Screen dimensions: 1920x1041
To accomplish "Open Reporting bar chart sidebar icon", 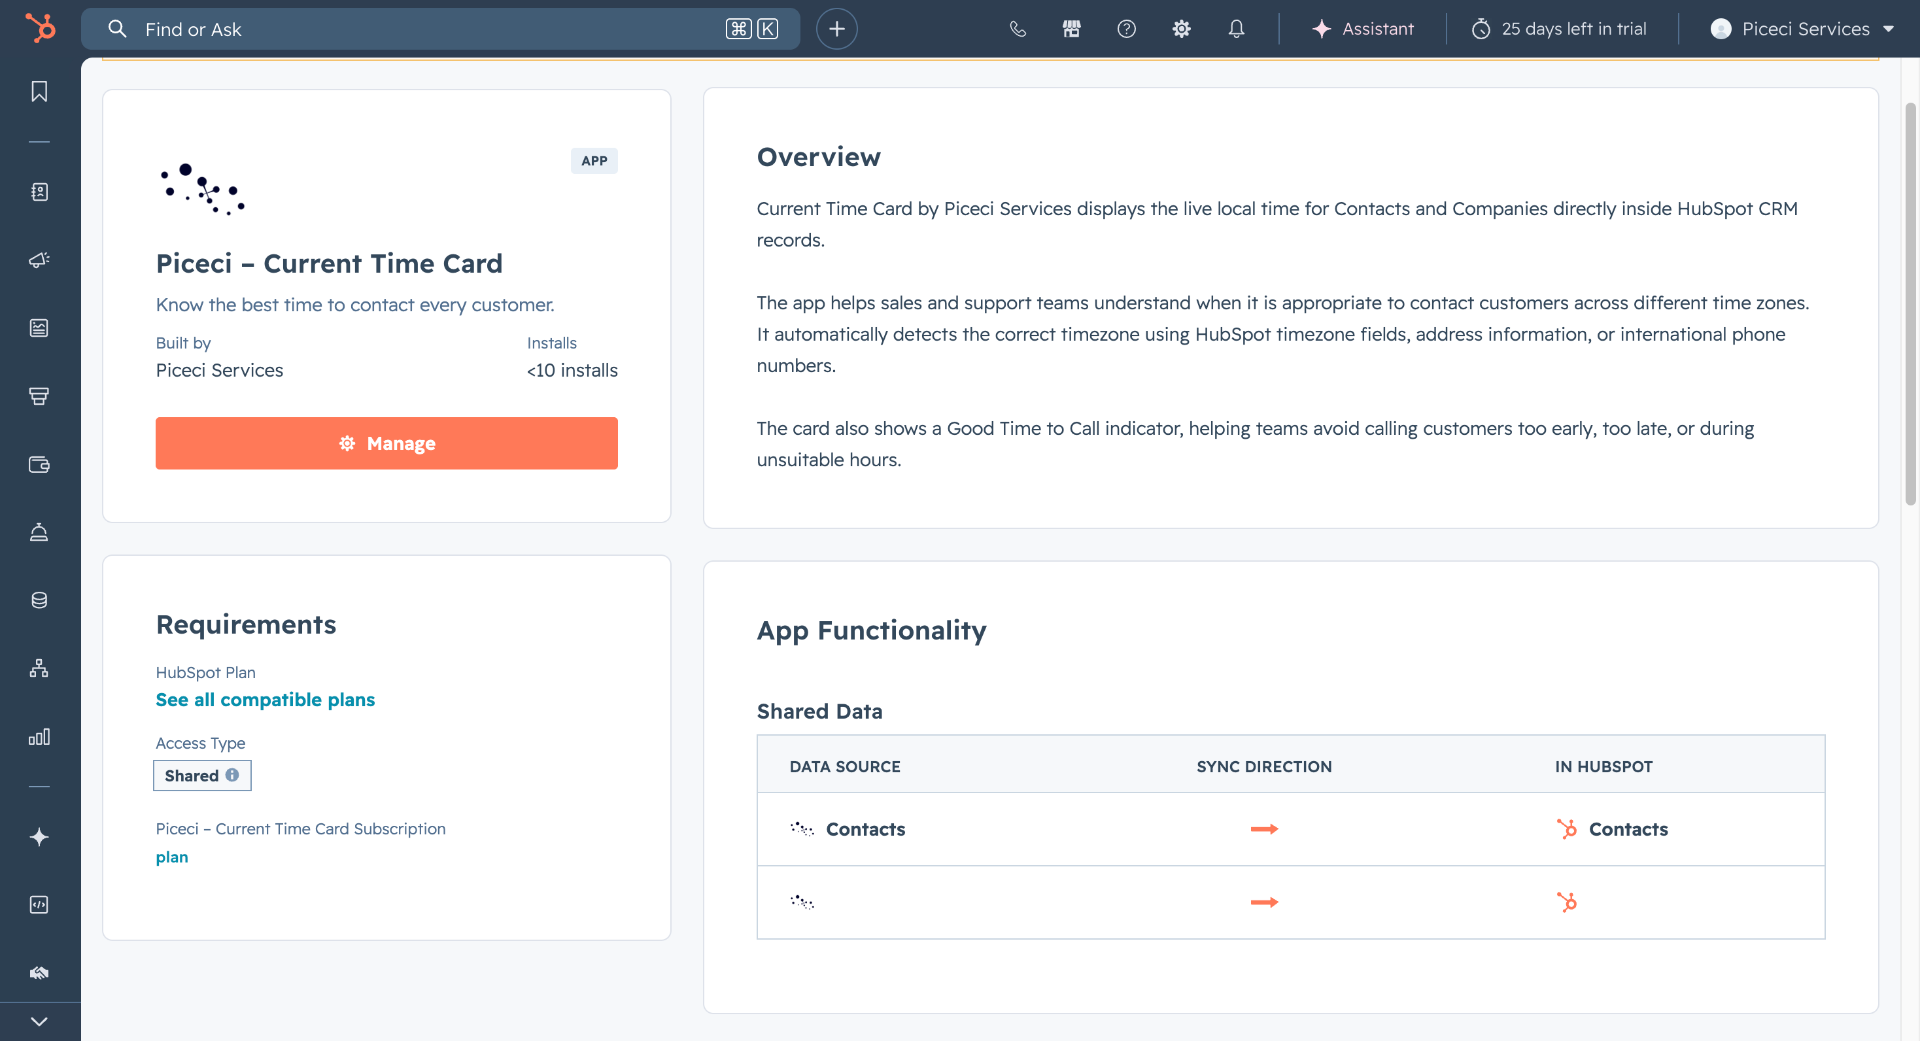I will pyautogui.click(x=39, y=737).
